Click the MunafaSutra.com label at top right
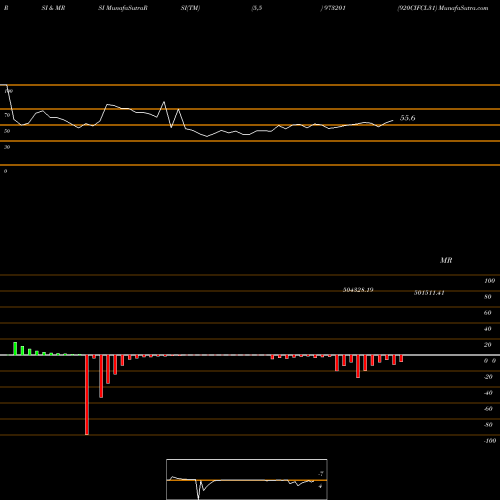The height and width of the screenshot is (500, 500). 464,8
